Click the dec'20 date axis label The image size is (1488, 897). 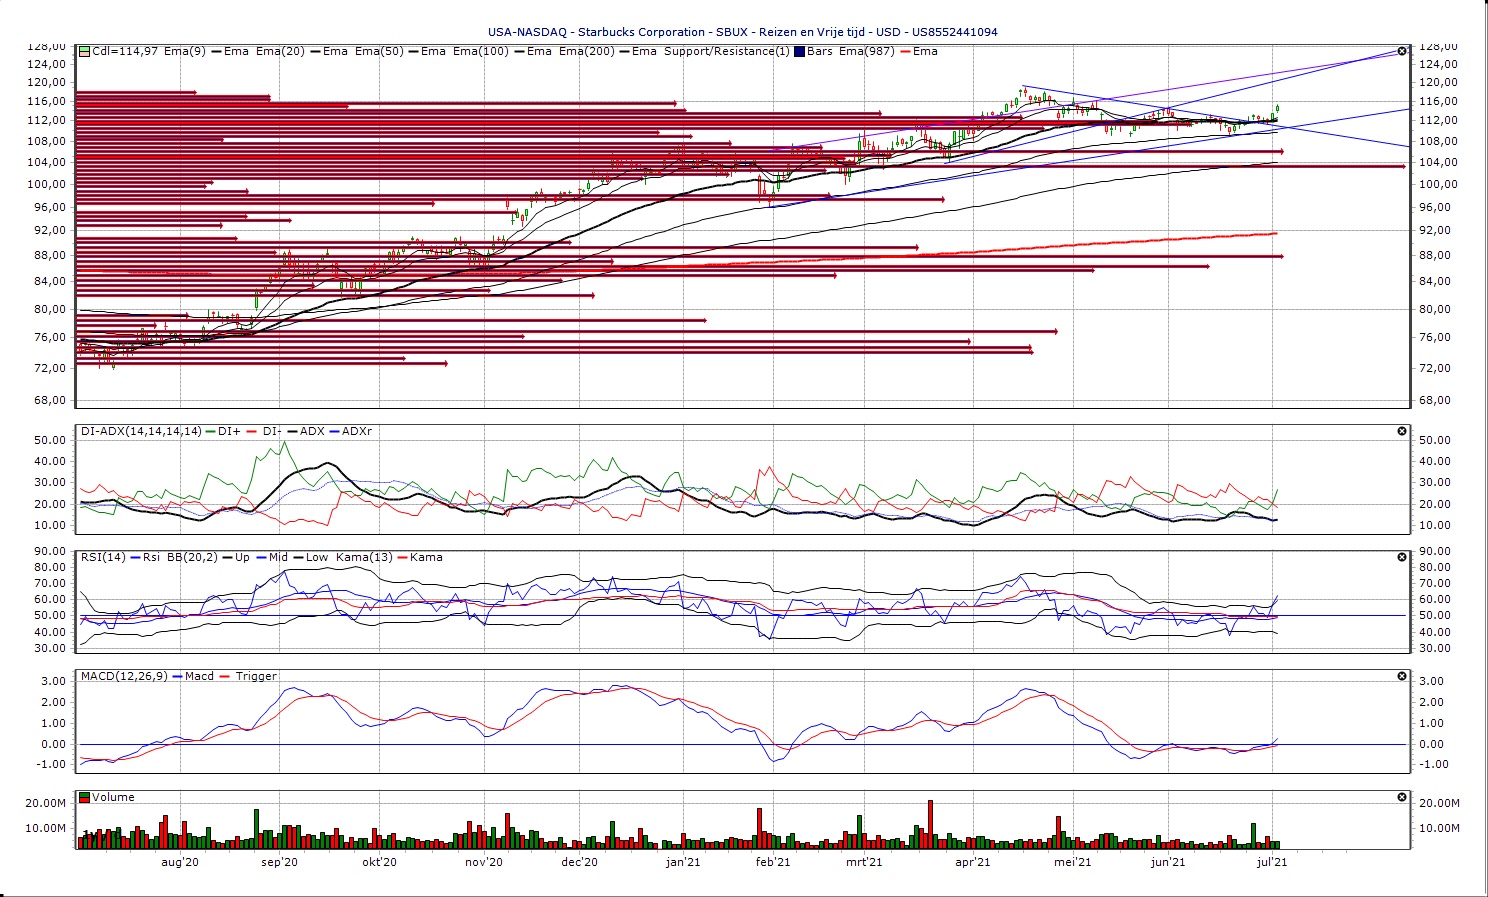pyautogui.click(x=579, y=862)
